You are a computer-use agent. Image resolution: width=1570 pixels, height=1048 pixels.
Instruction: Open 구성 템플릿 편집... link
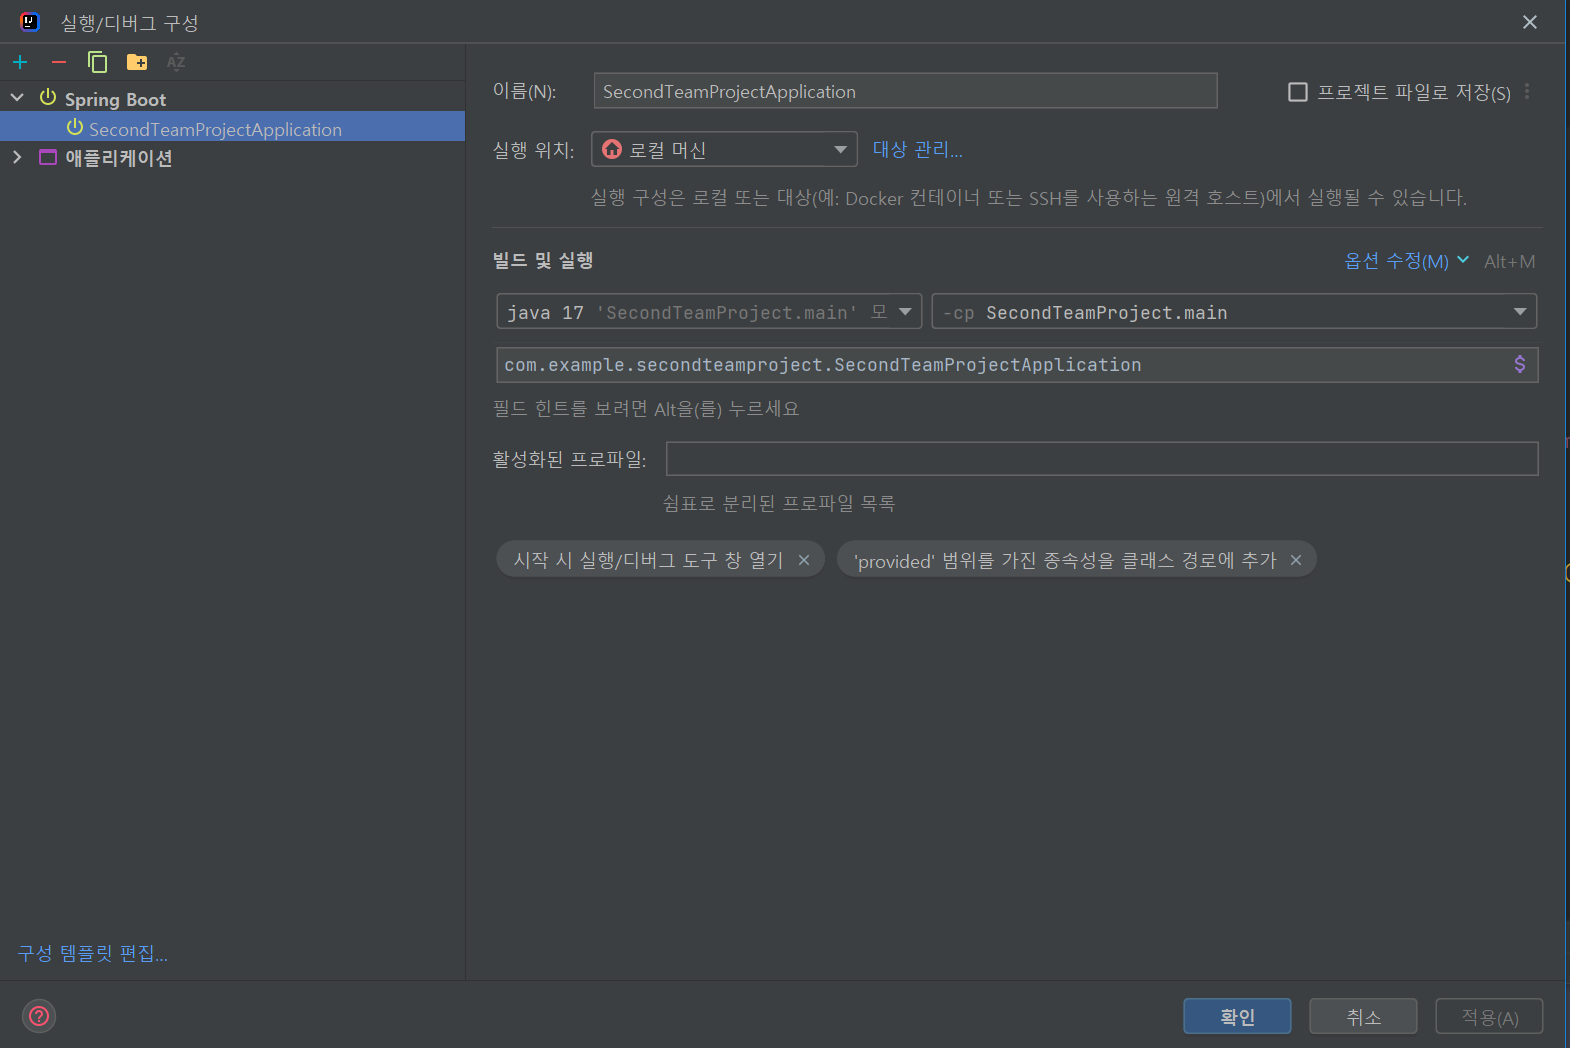[x=92, y=953]
